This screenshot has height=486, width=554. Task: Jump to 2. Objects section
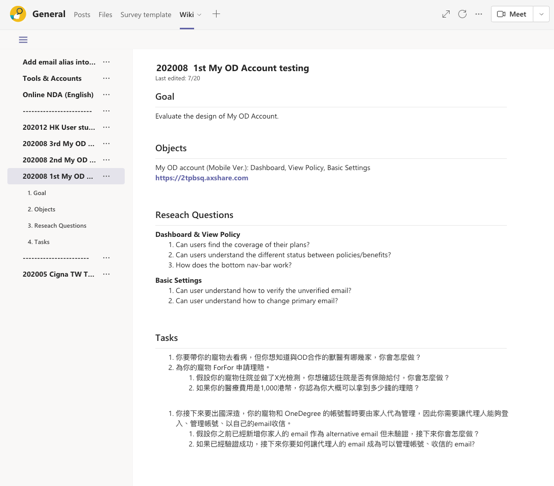[41, 209]
